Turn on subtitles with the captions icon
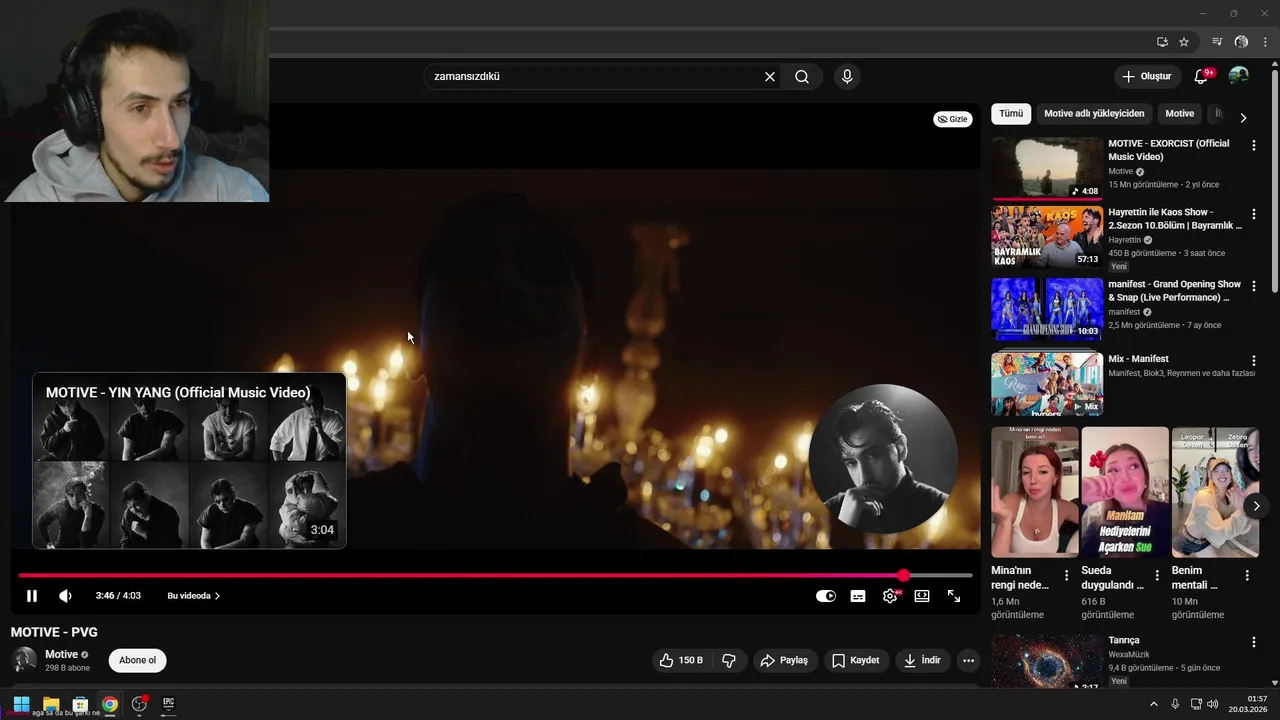Image resolution: width=1280 pixels, height=720 pixels. point(858,596)
